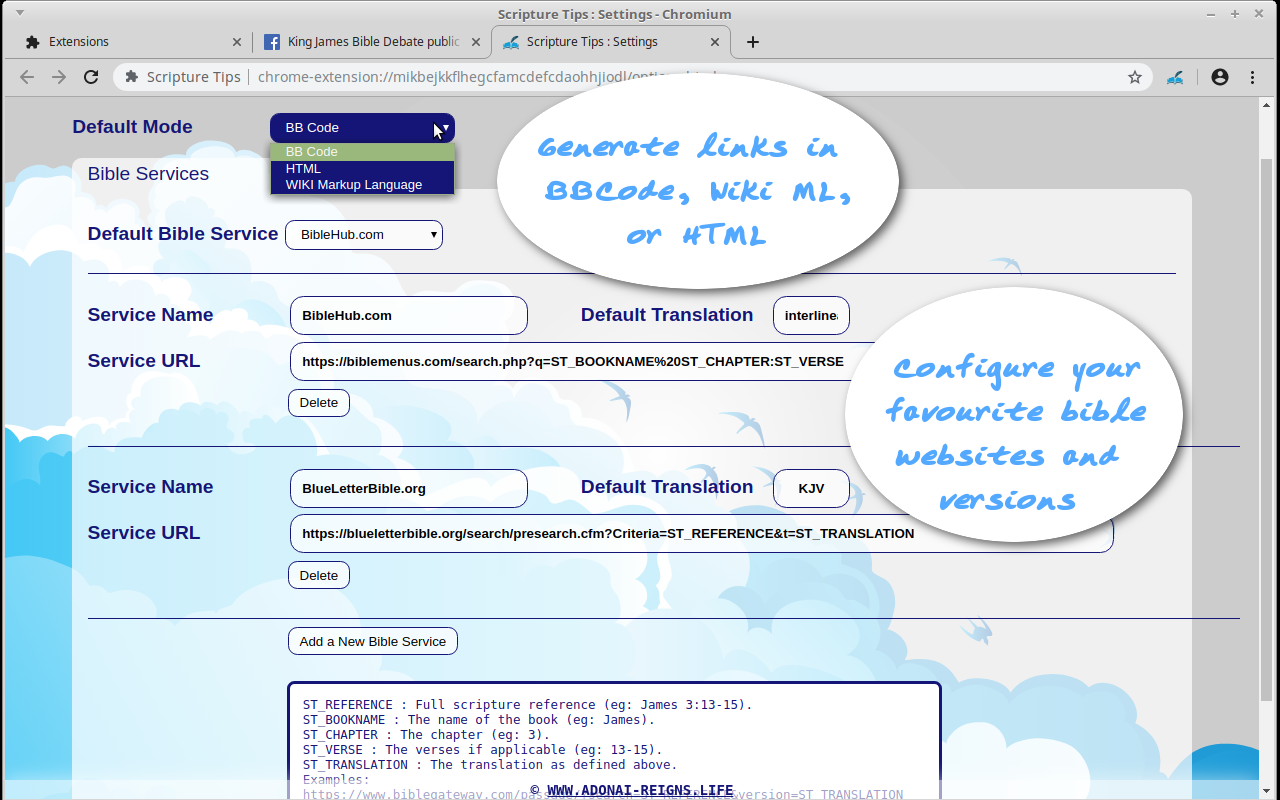Open the Scripture Tips extension icon
The height and width of the screenshot is (800, 1280).
[x=1176, y=77]
